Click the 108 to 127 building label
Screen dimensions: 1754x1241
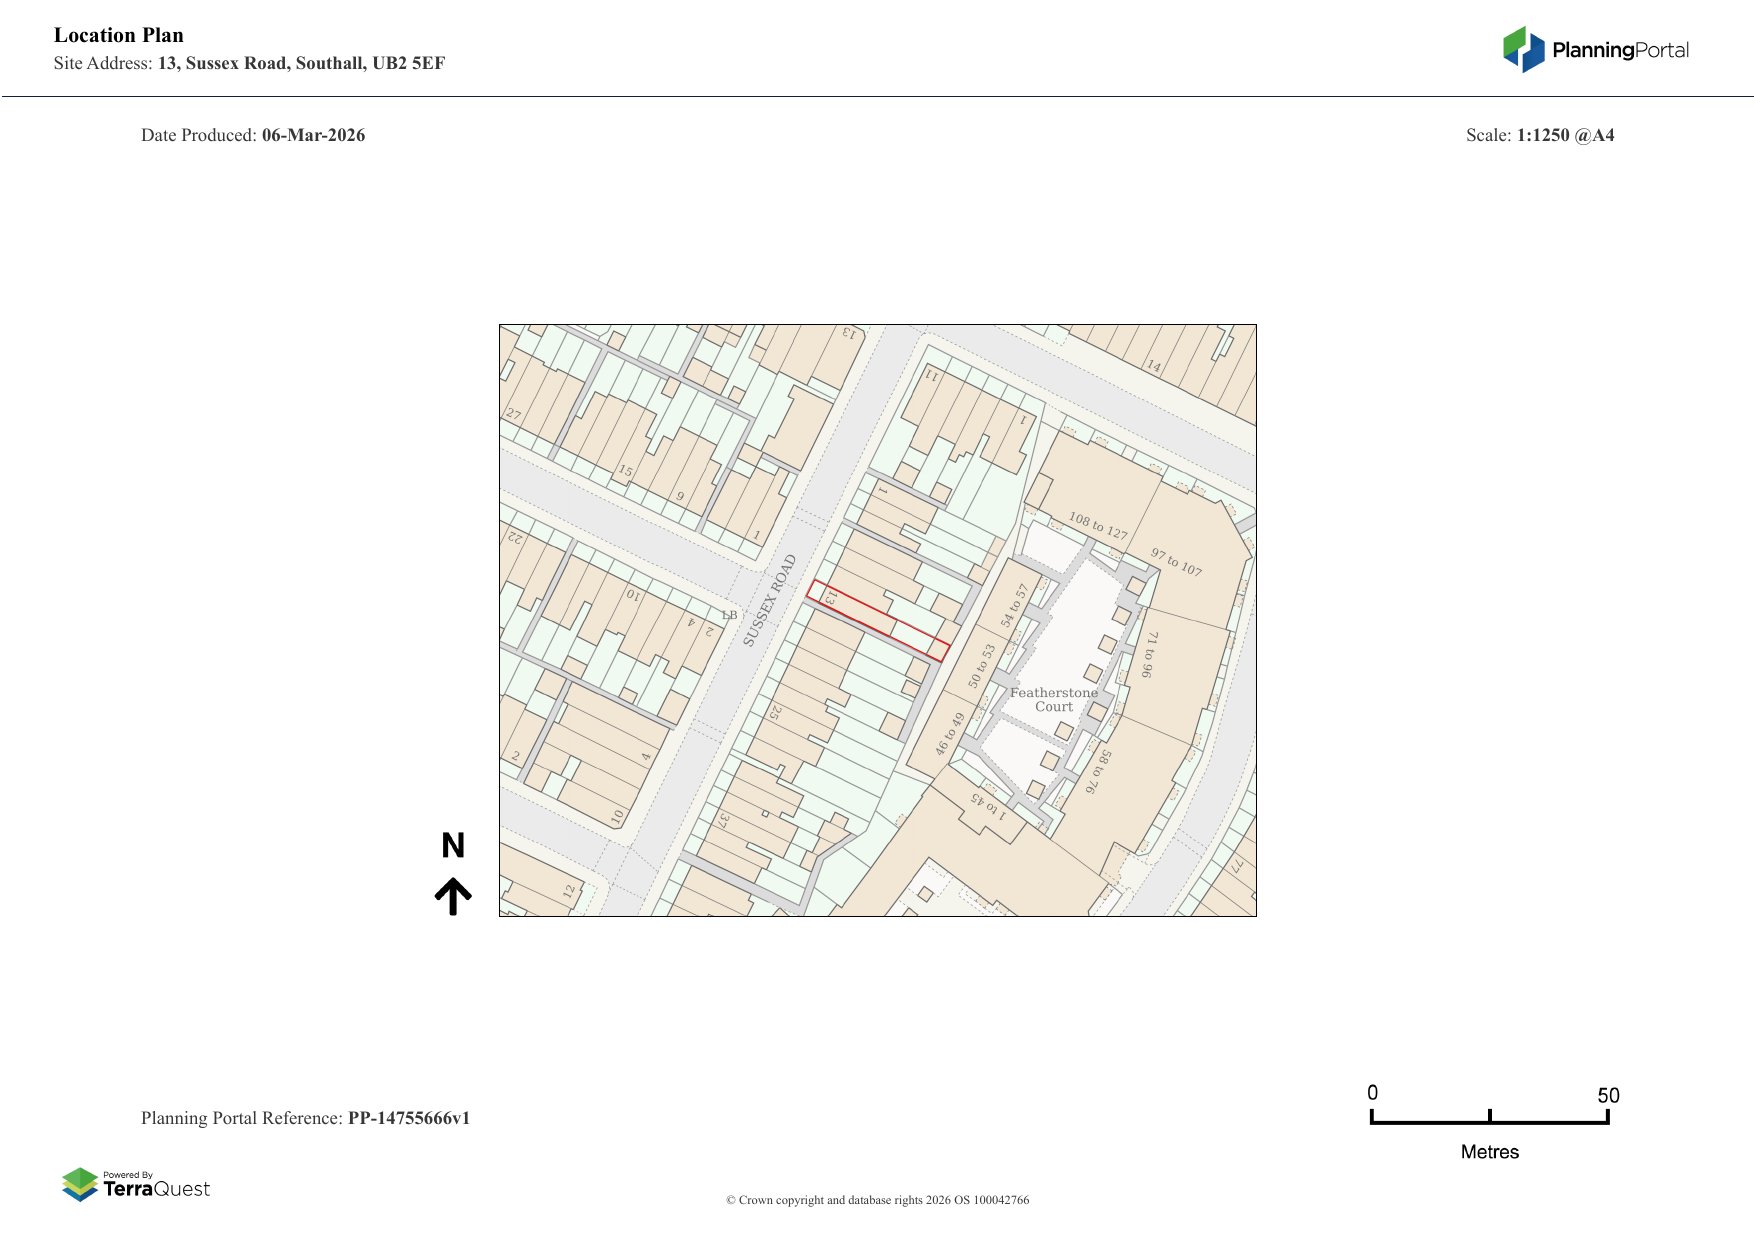[1097, 525]
